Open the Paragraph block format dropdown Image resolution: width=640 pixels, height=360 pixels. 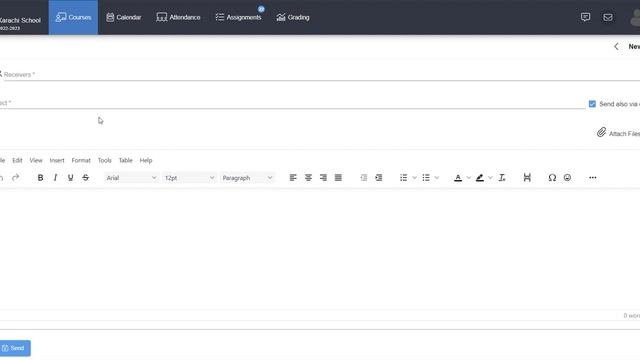pos(247,178)
